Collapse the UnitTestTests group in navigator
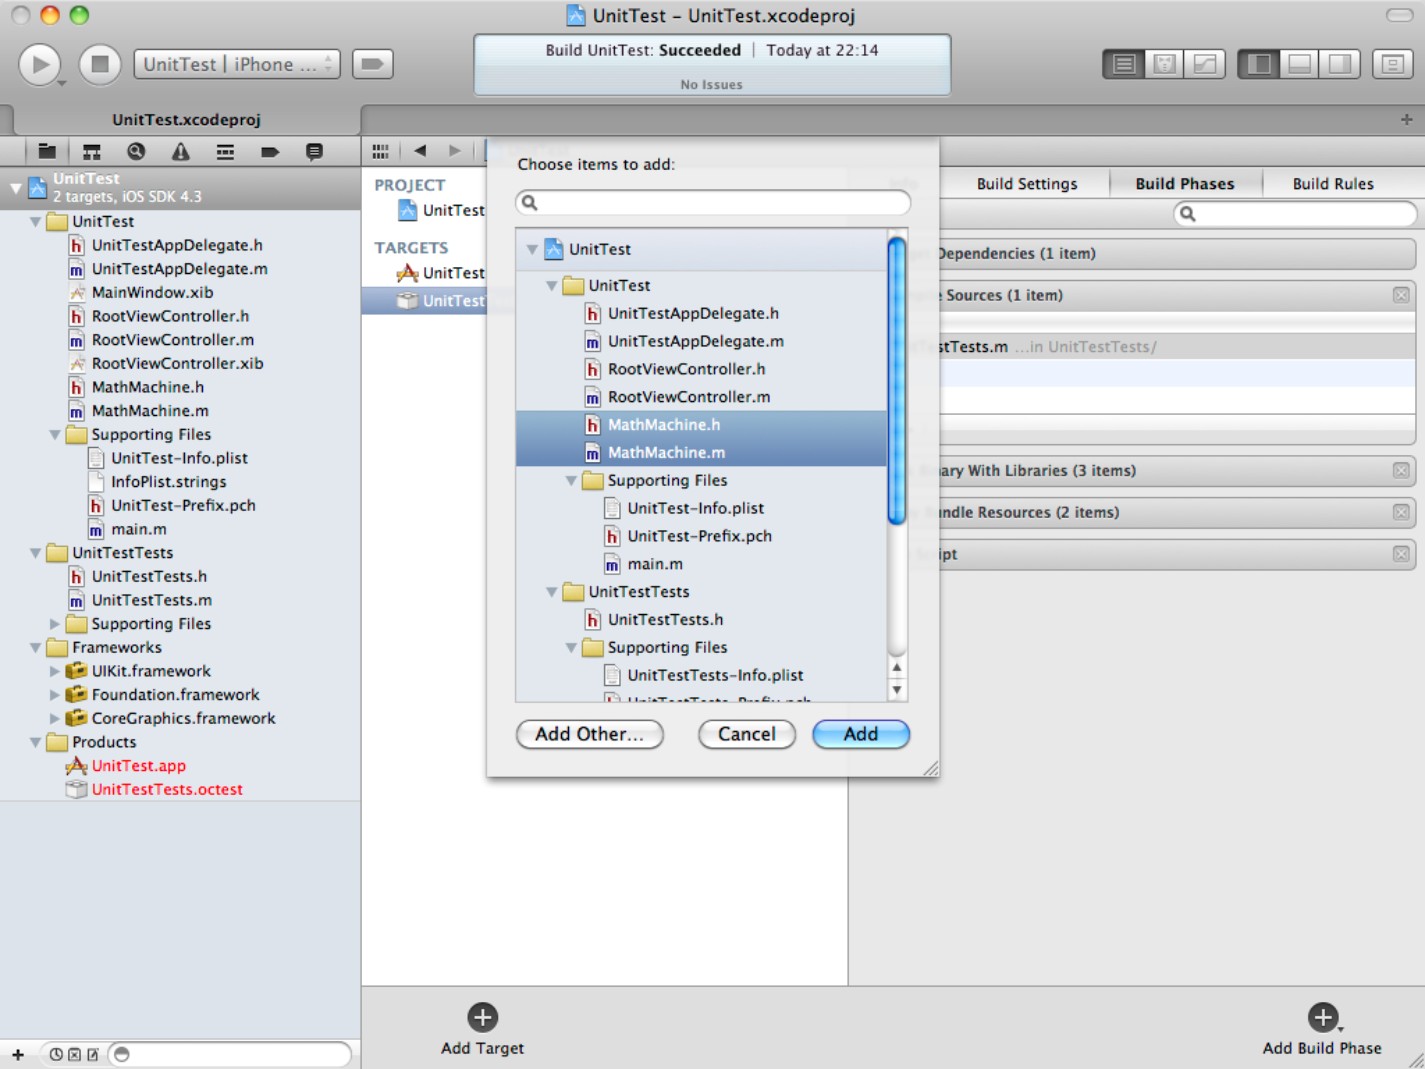The image size is (1425, 1069). coord(36,552)
